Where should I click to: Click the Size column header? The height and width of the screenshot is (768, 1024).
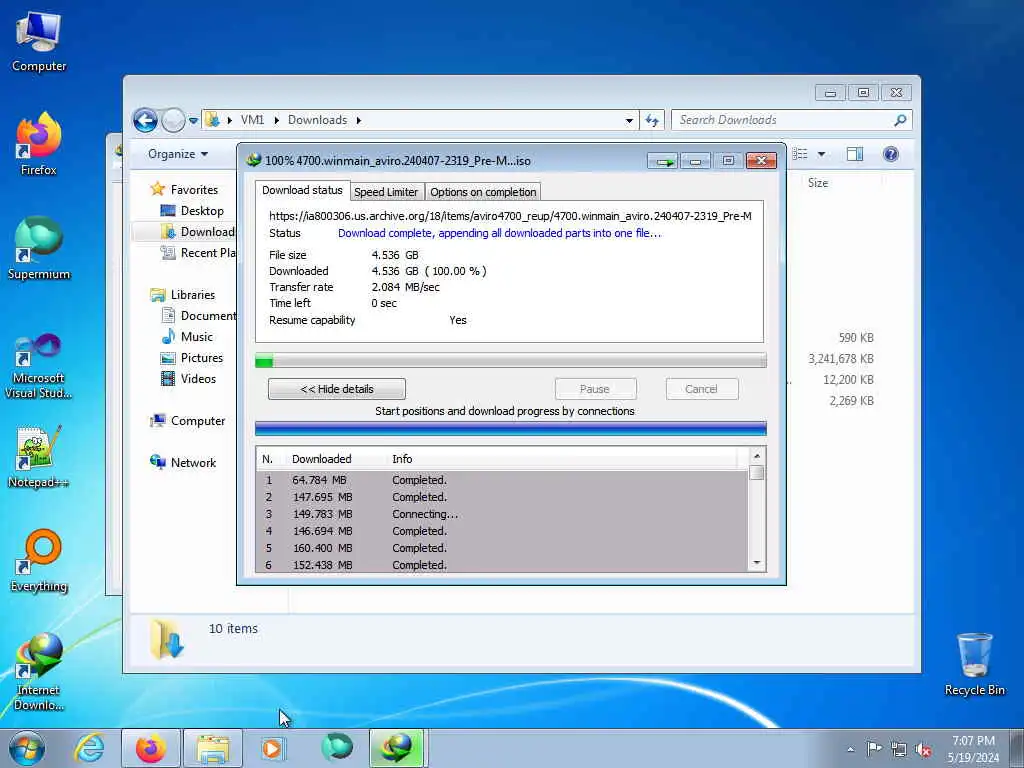click(818, 184)
